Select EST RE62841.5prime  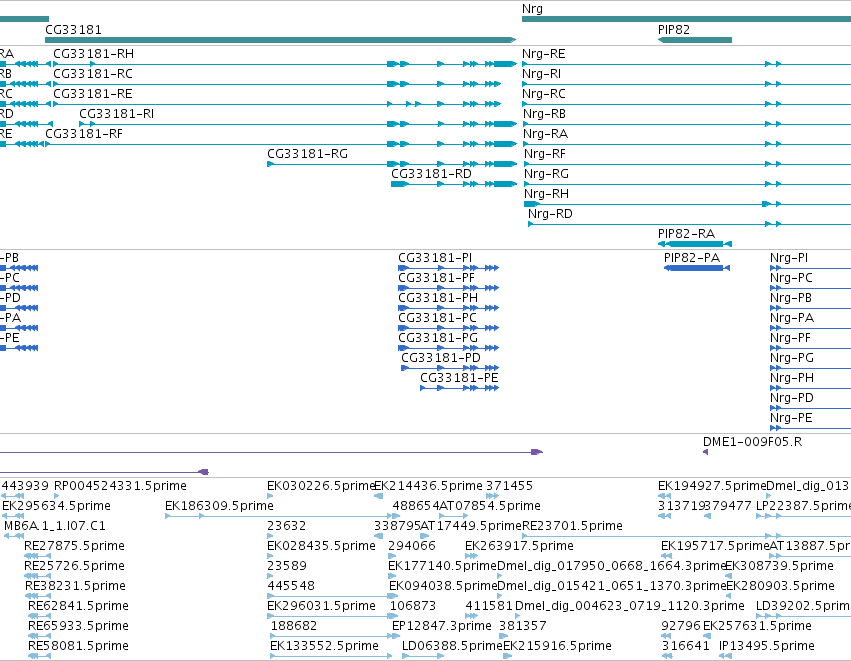point(78,606)
